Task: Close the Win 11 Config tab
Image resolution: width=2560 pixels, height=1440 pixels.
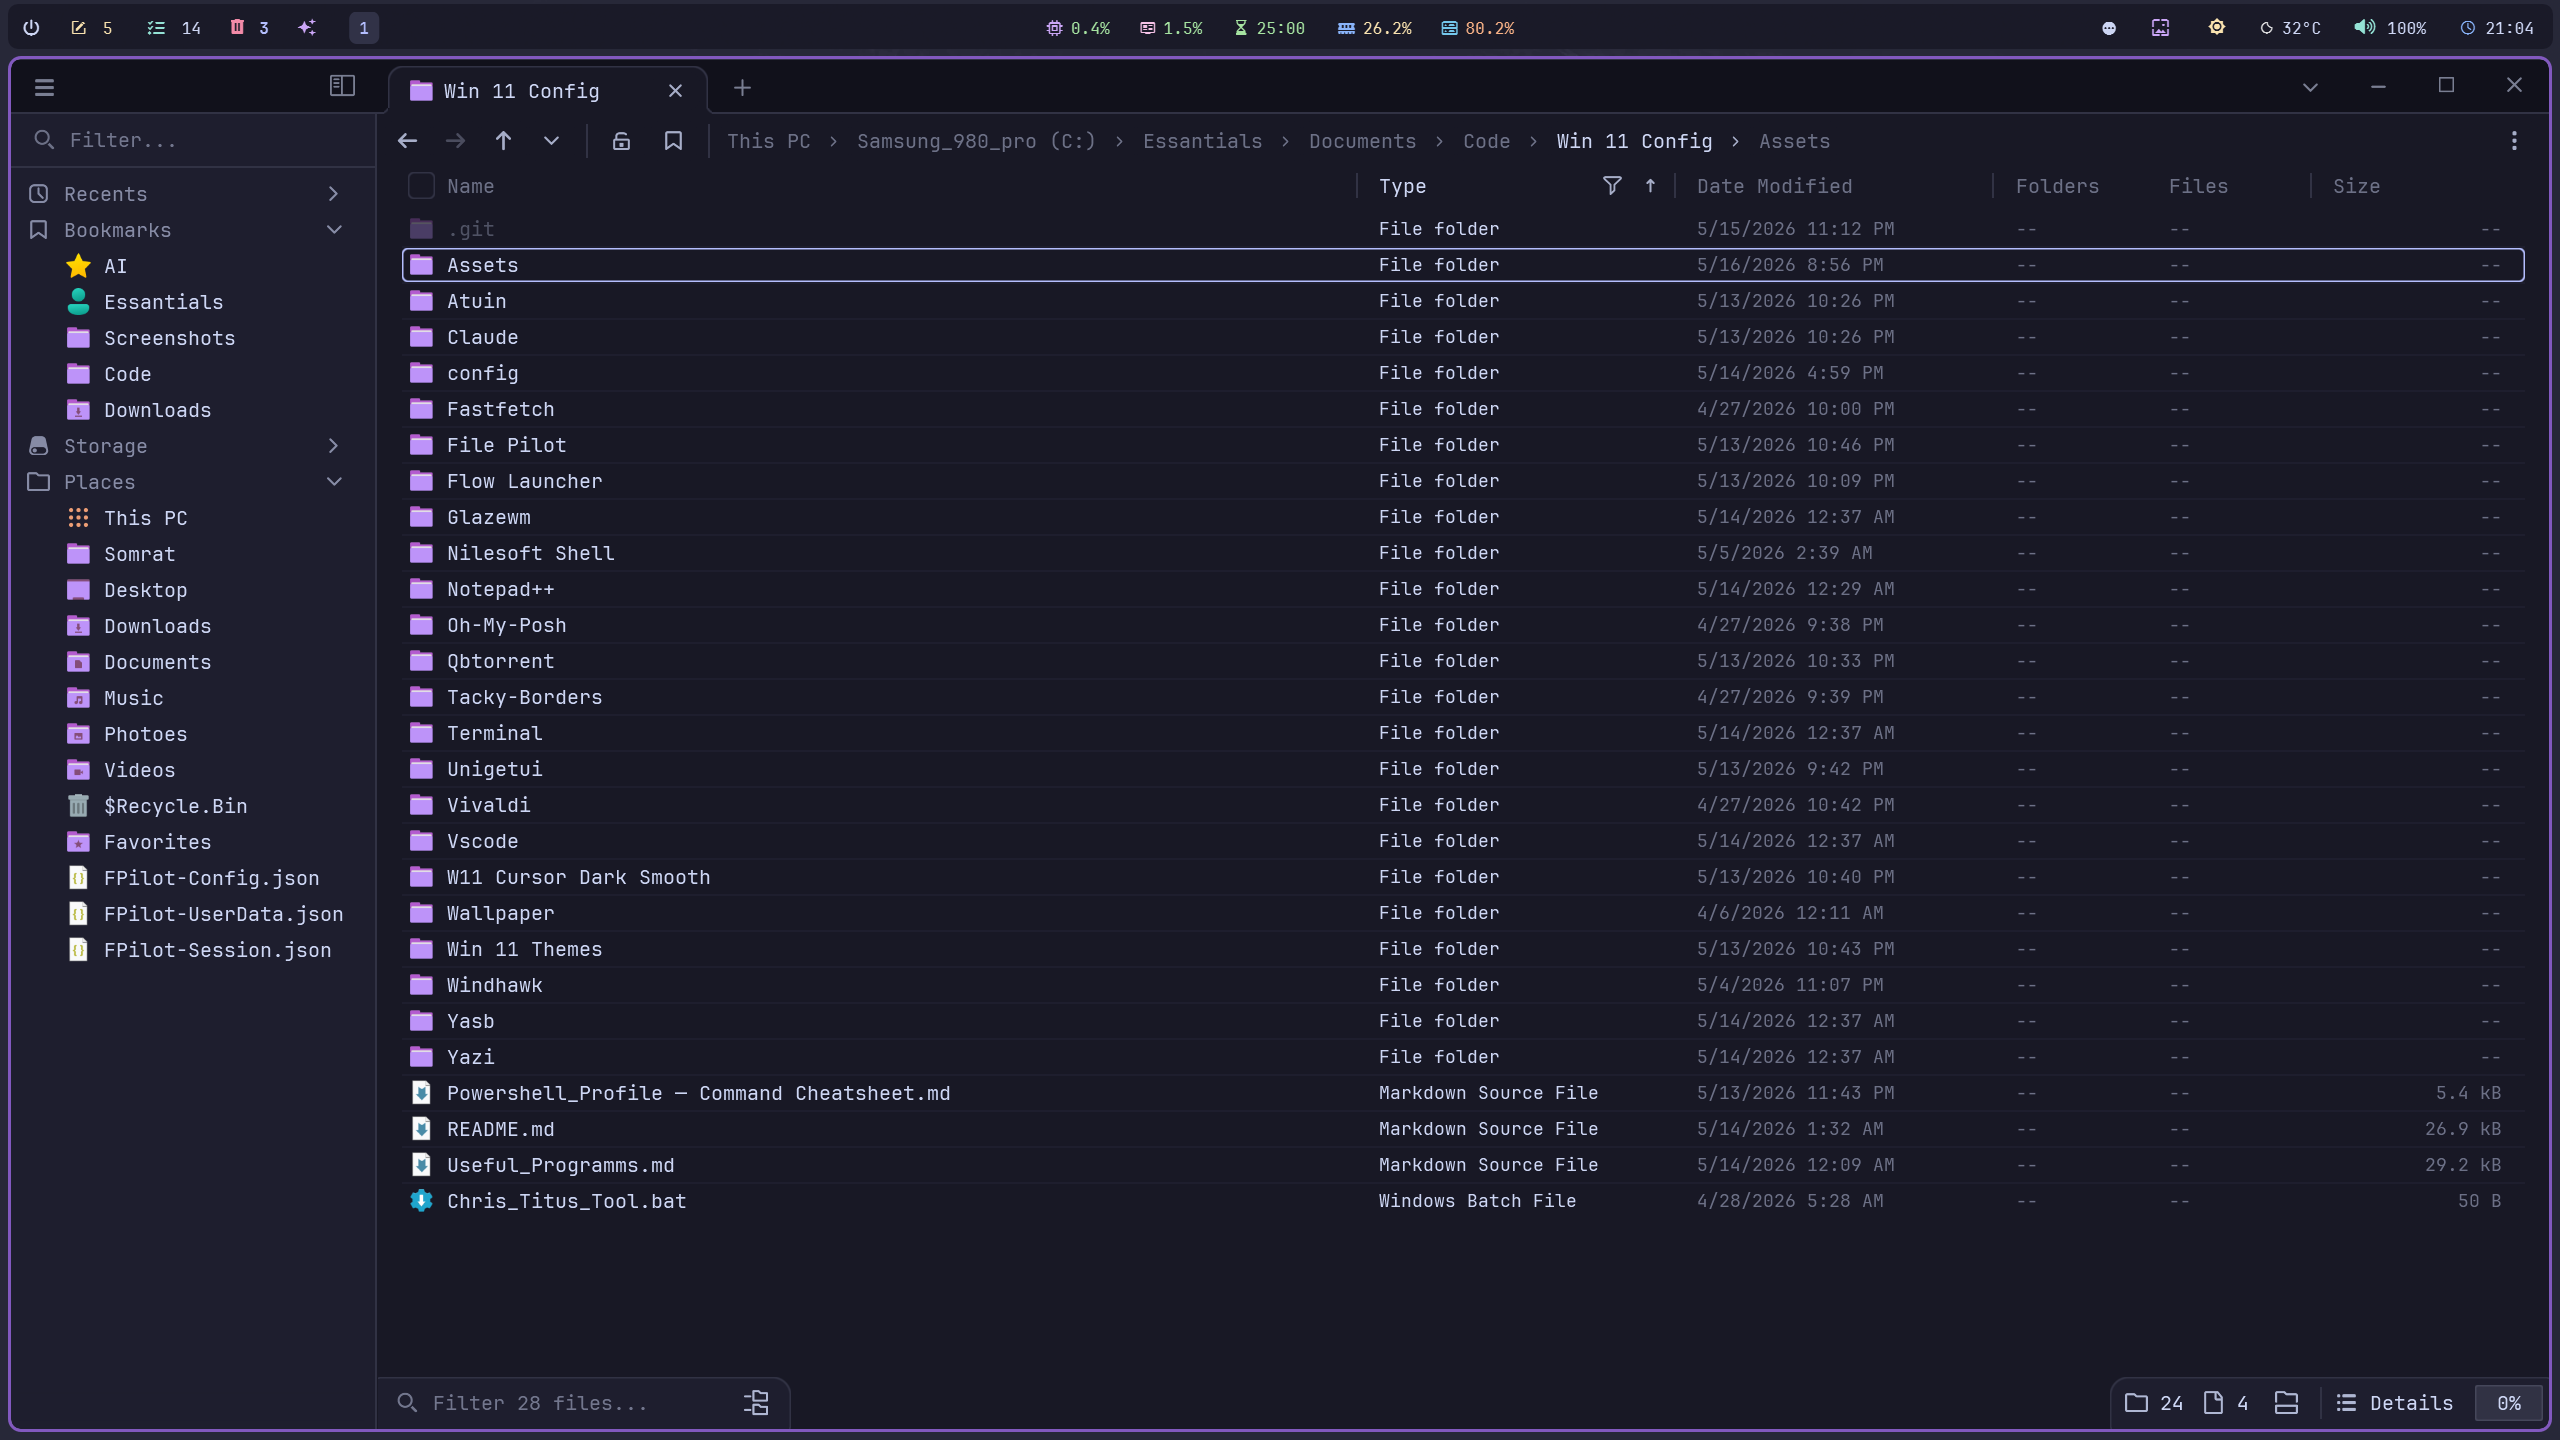Action: click(x=675, y=91)
